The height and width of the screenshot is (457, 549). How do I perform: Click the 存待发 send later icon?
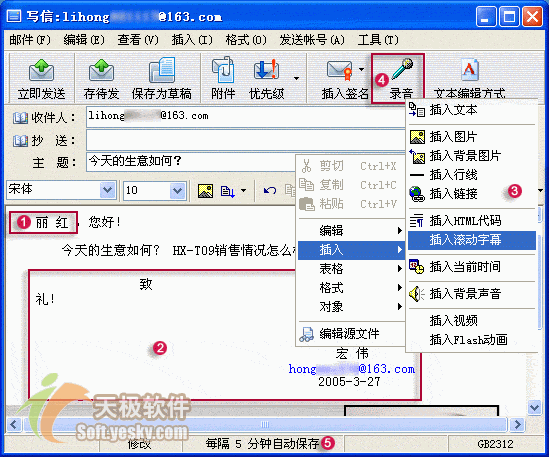point(101,70)
